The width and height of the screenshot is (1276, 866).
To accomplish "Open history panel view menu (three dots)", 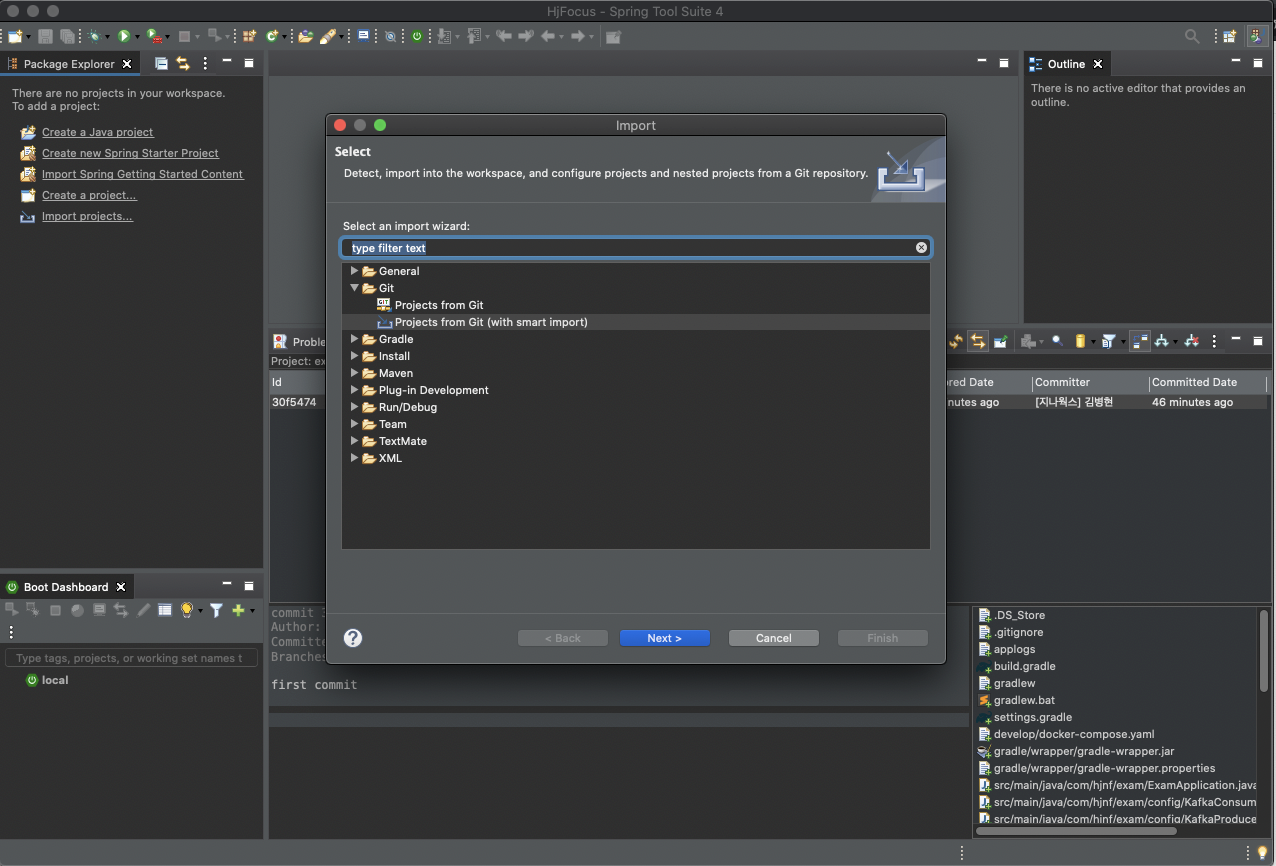I will (x=1214, y=341).
